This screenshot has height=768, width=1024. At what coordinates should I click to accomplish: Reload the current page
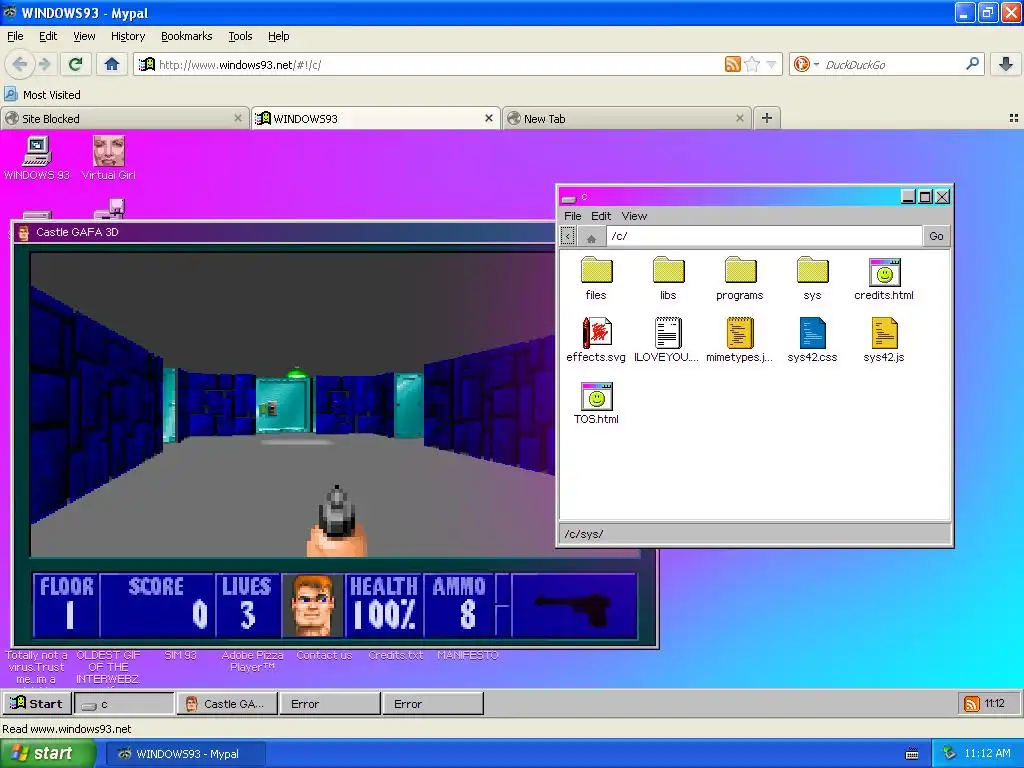pos(75,64)
